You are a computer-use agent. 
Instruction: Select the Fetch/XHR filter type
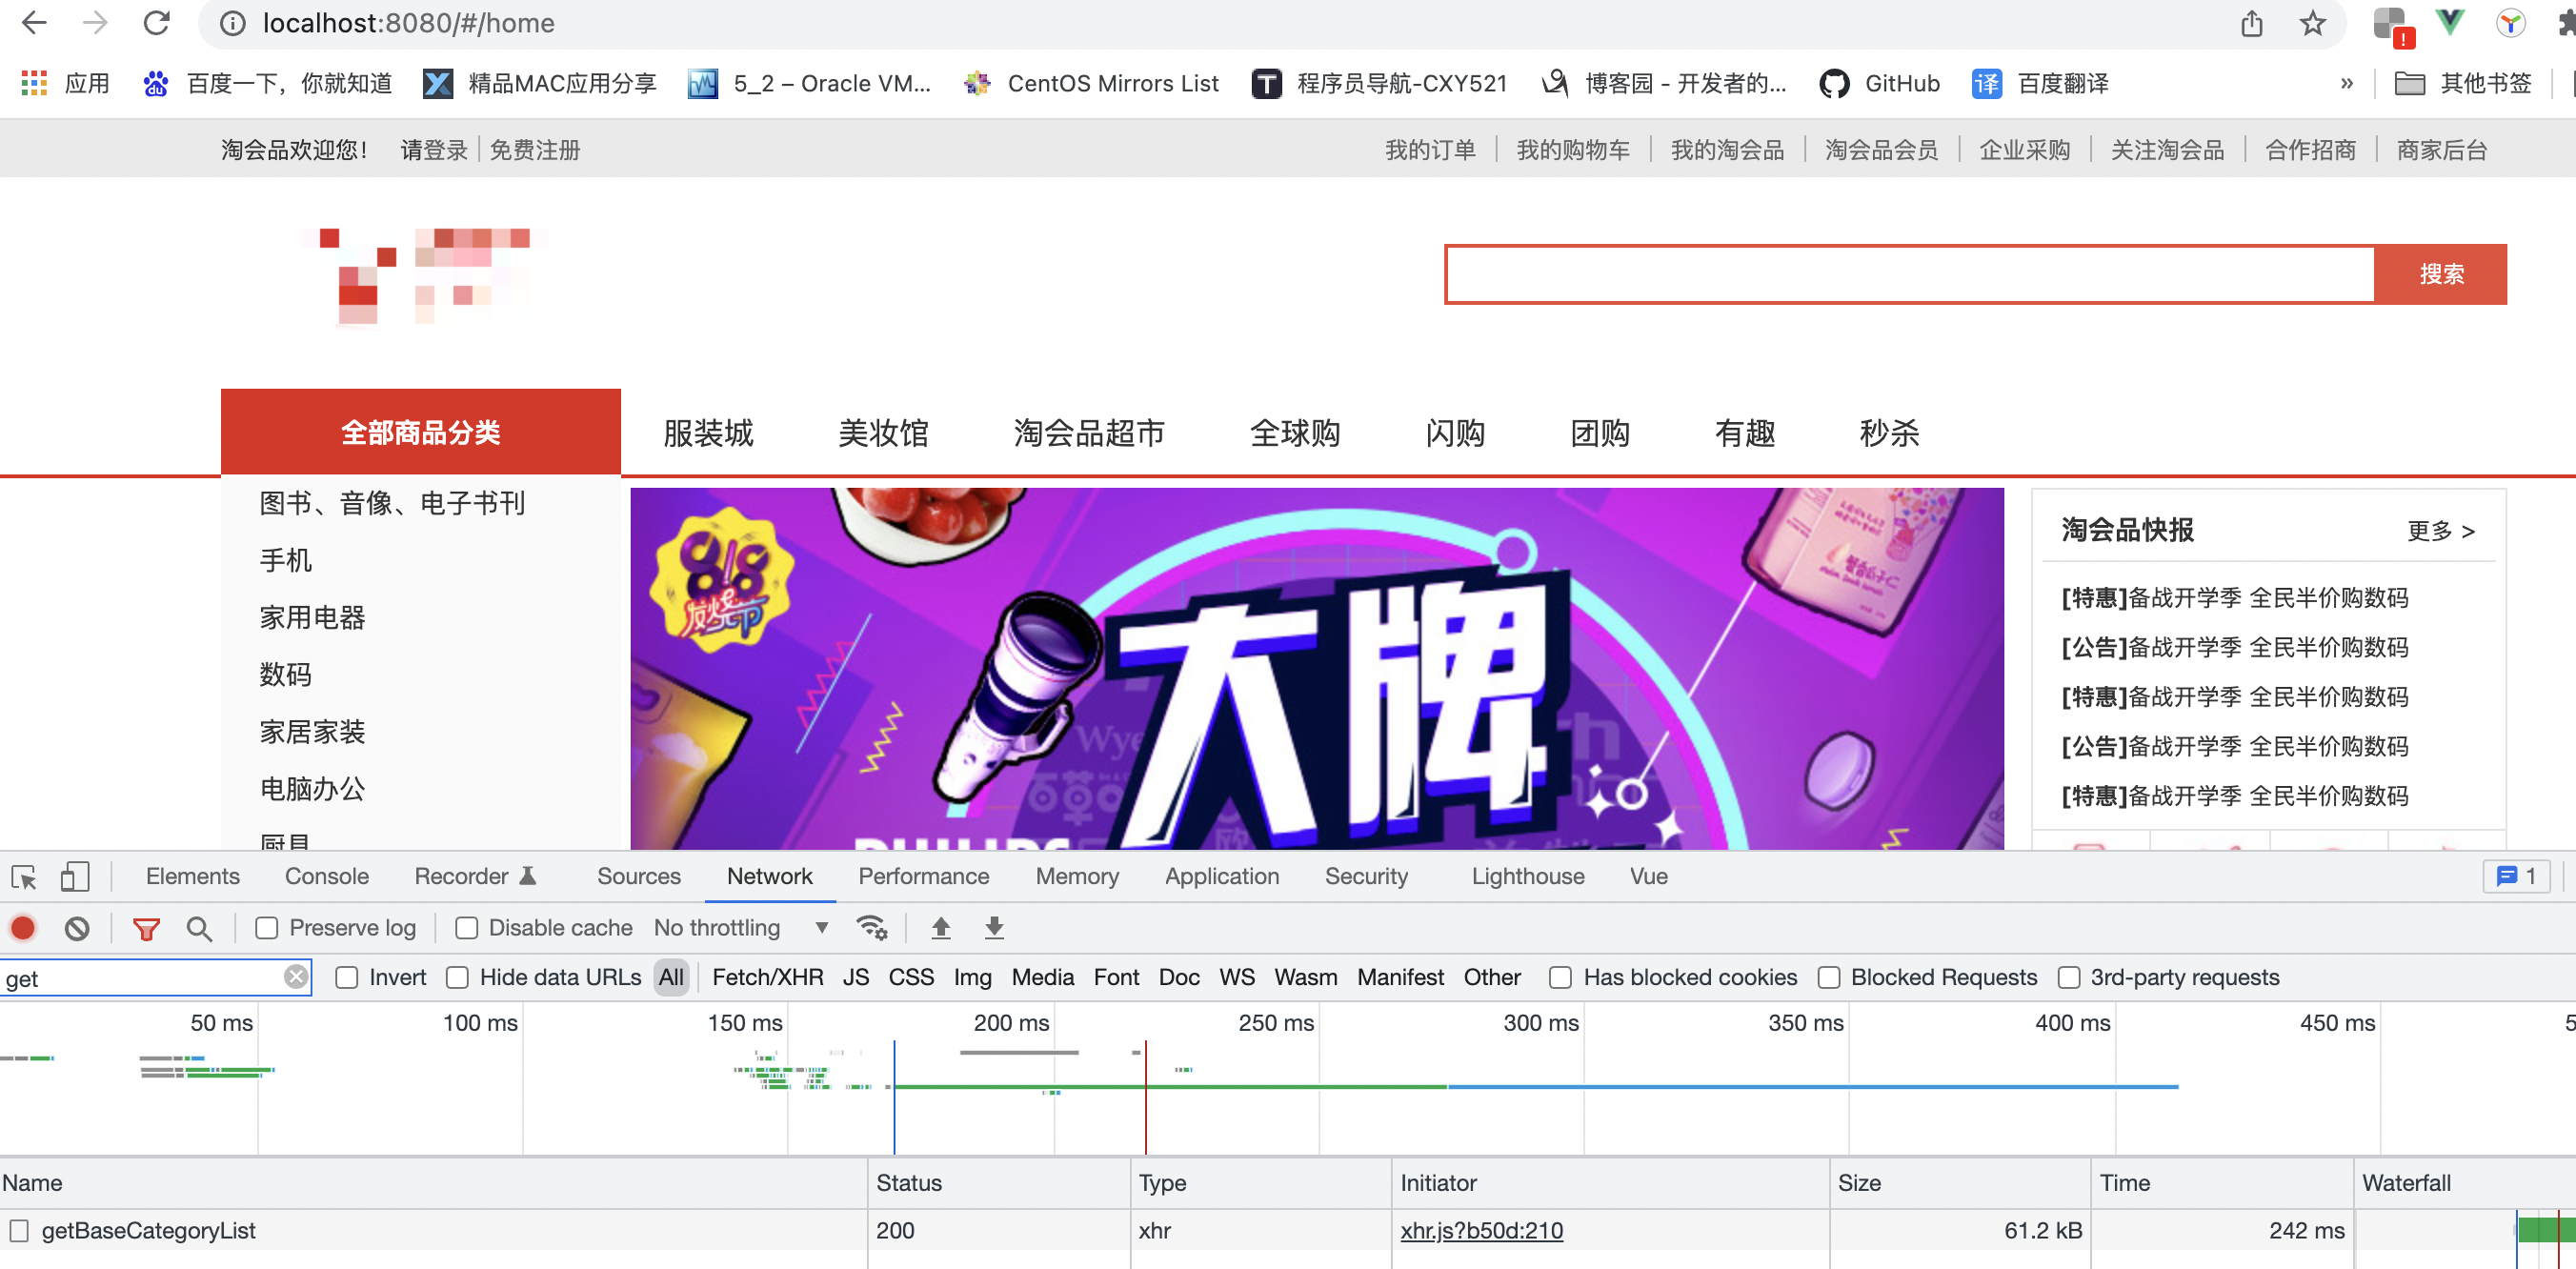[x=767, y=977]
